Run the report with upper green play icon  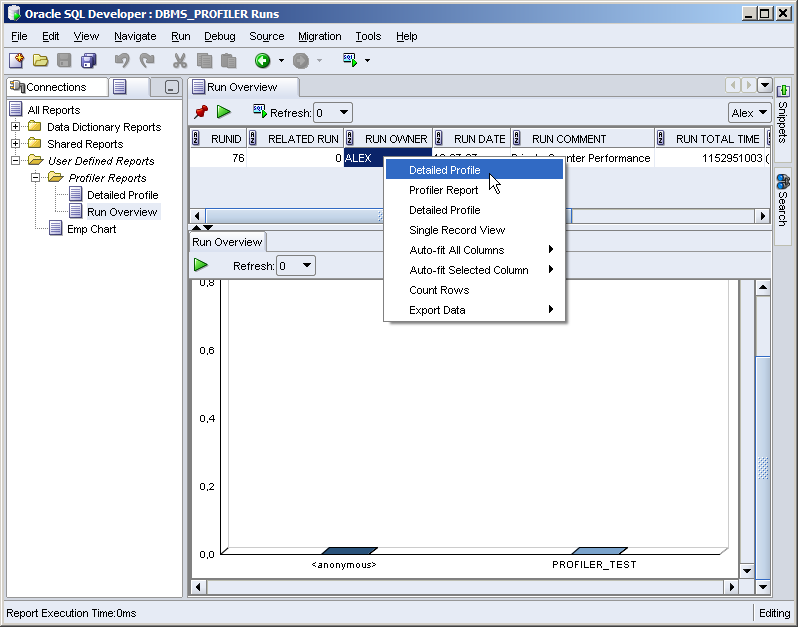224,112
